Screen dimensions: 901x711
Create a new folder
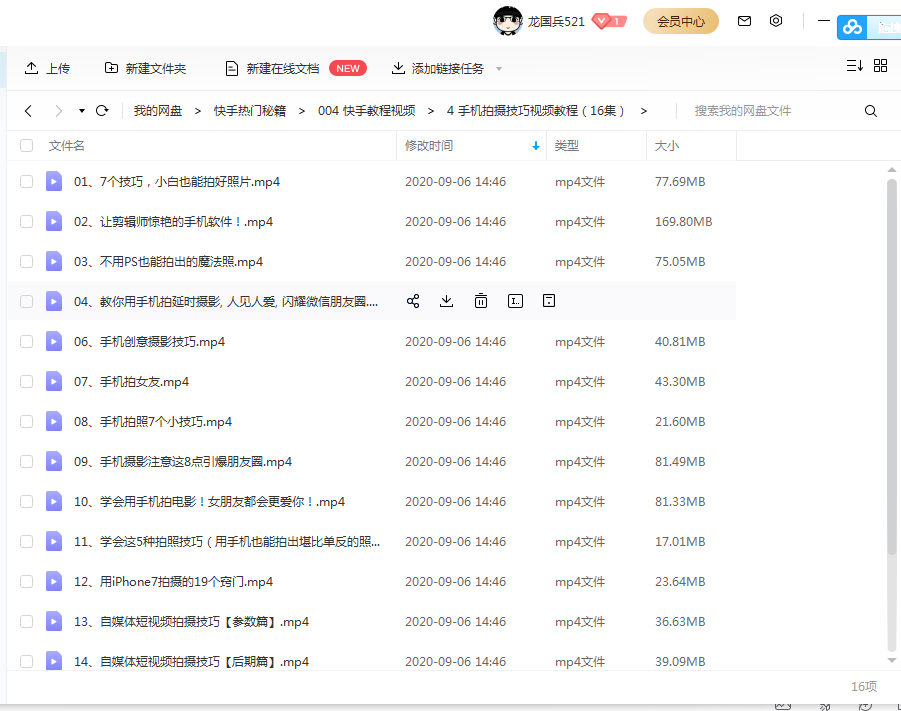pos(145,68)
